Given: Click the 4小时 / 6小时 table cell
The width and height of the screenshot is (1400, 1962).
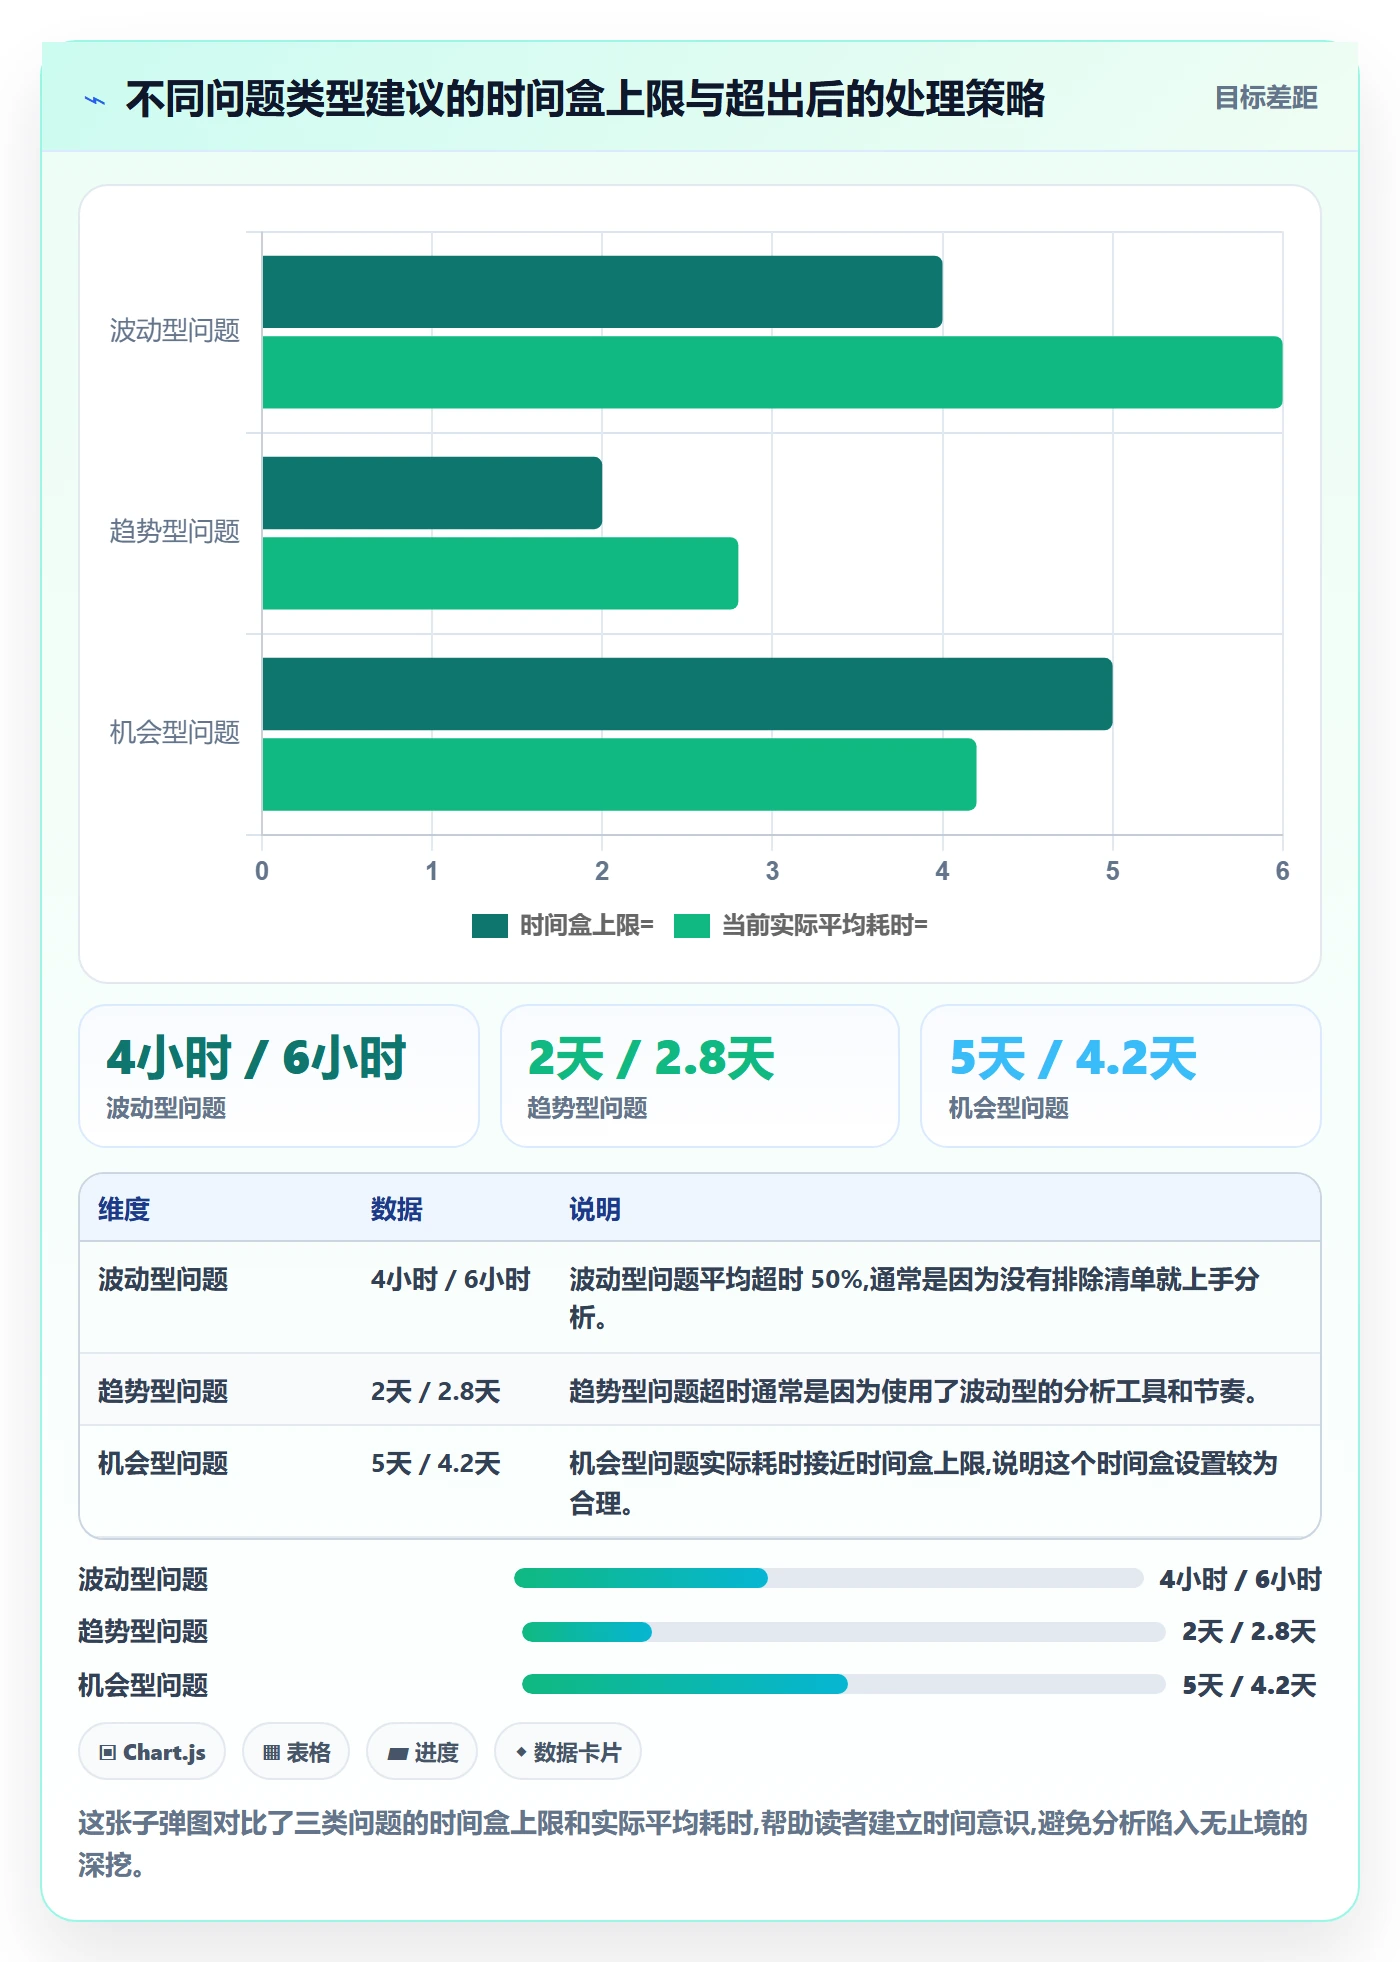Looking at the screenshot, I should click(x=451, y=1279).
